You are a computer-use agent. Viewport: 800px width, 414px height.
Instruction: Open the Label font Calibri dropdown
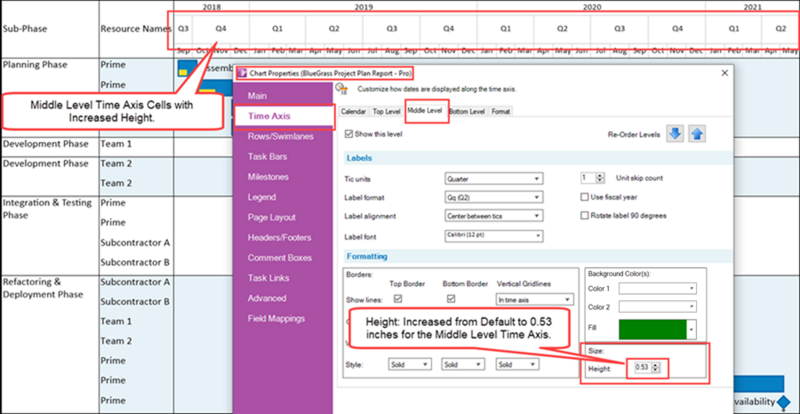click(493, 235)
